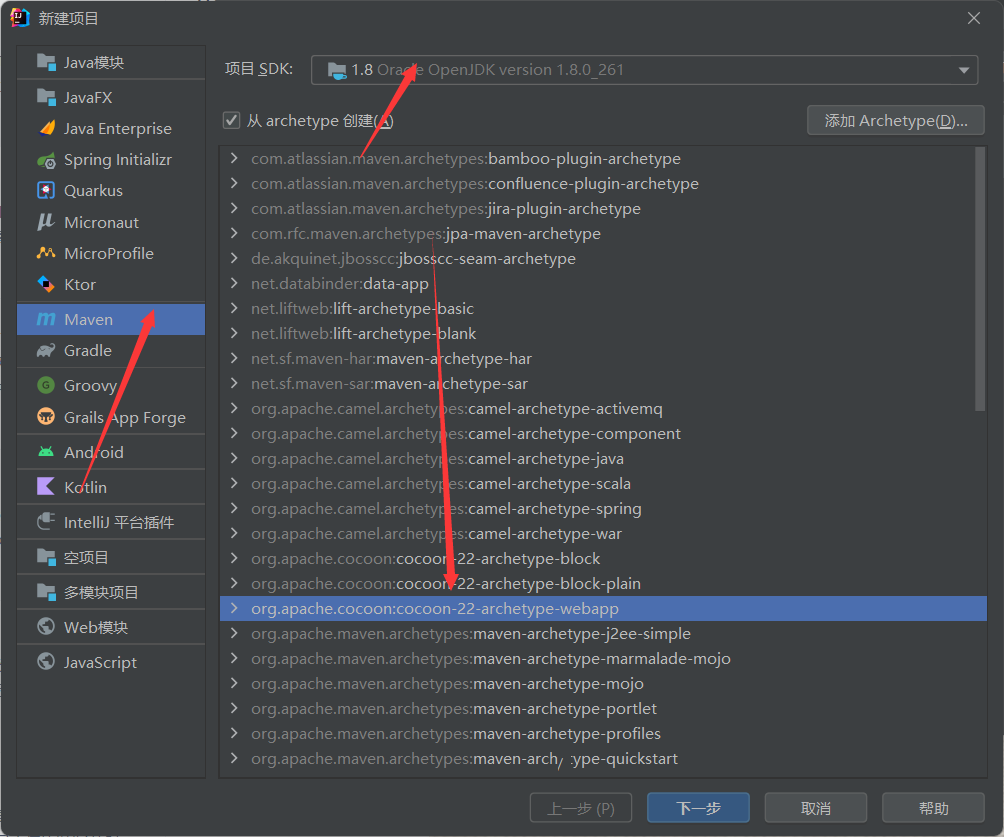Select the Android robot icon

tap(46, 452)
